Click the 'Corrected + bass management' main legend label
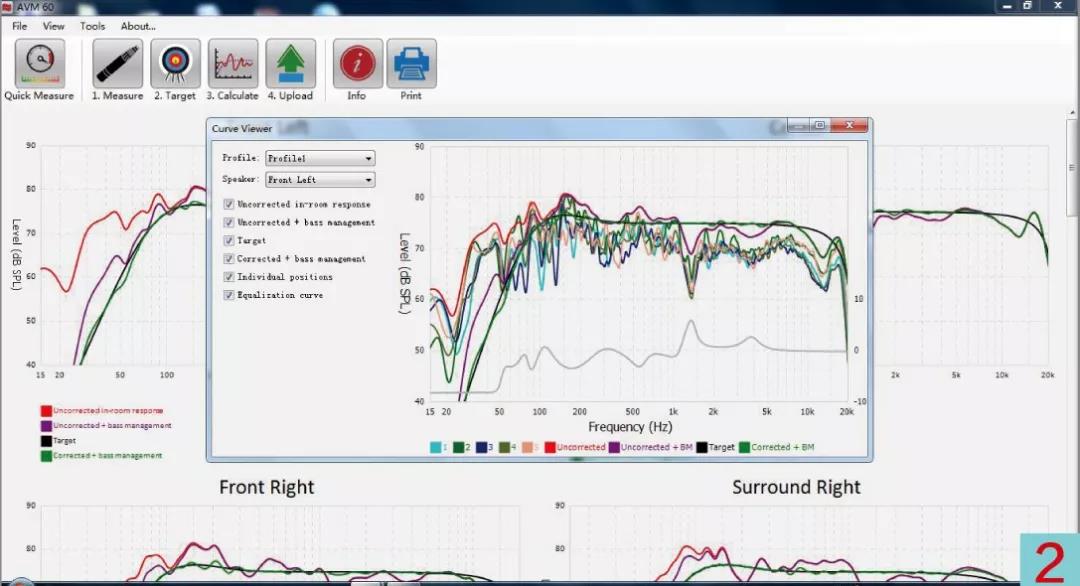 coord(107,456)
